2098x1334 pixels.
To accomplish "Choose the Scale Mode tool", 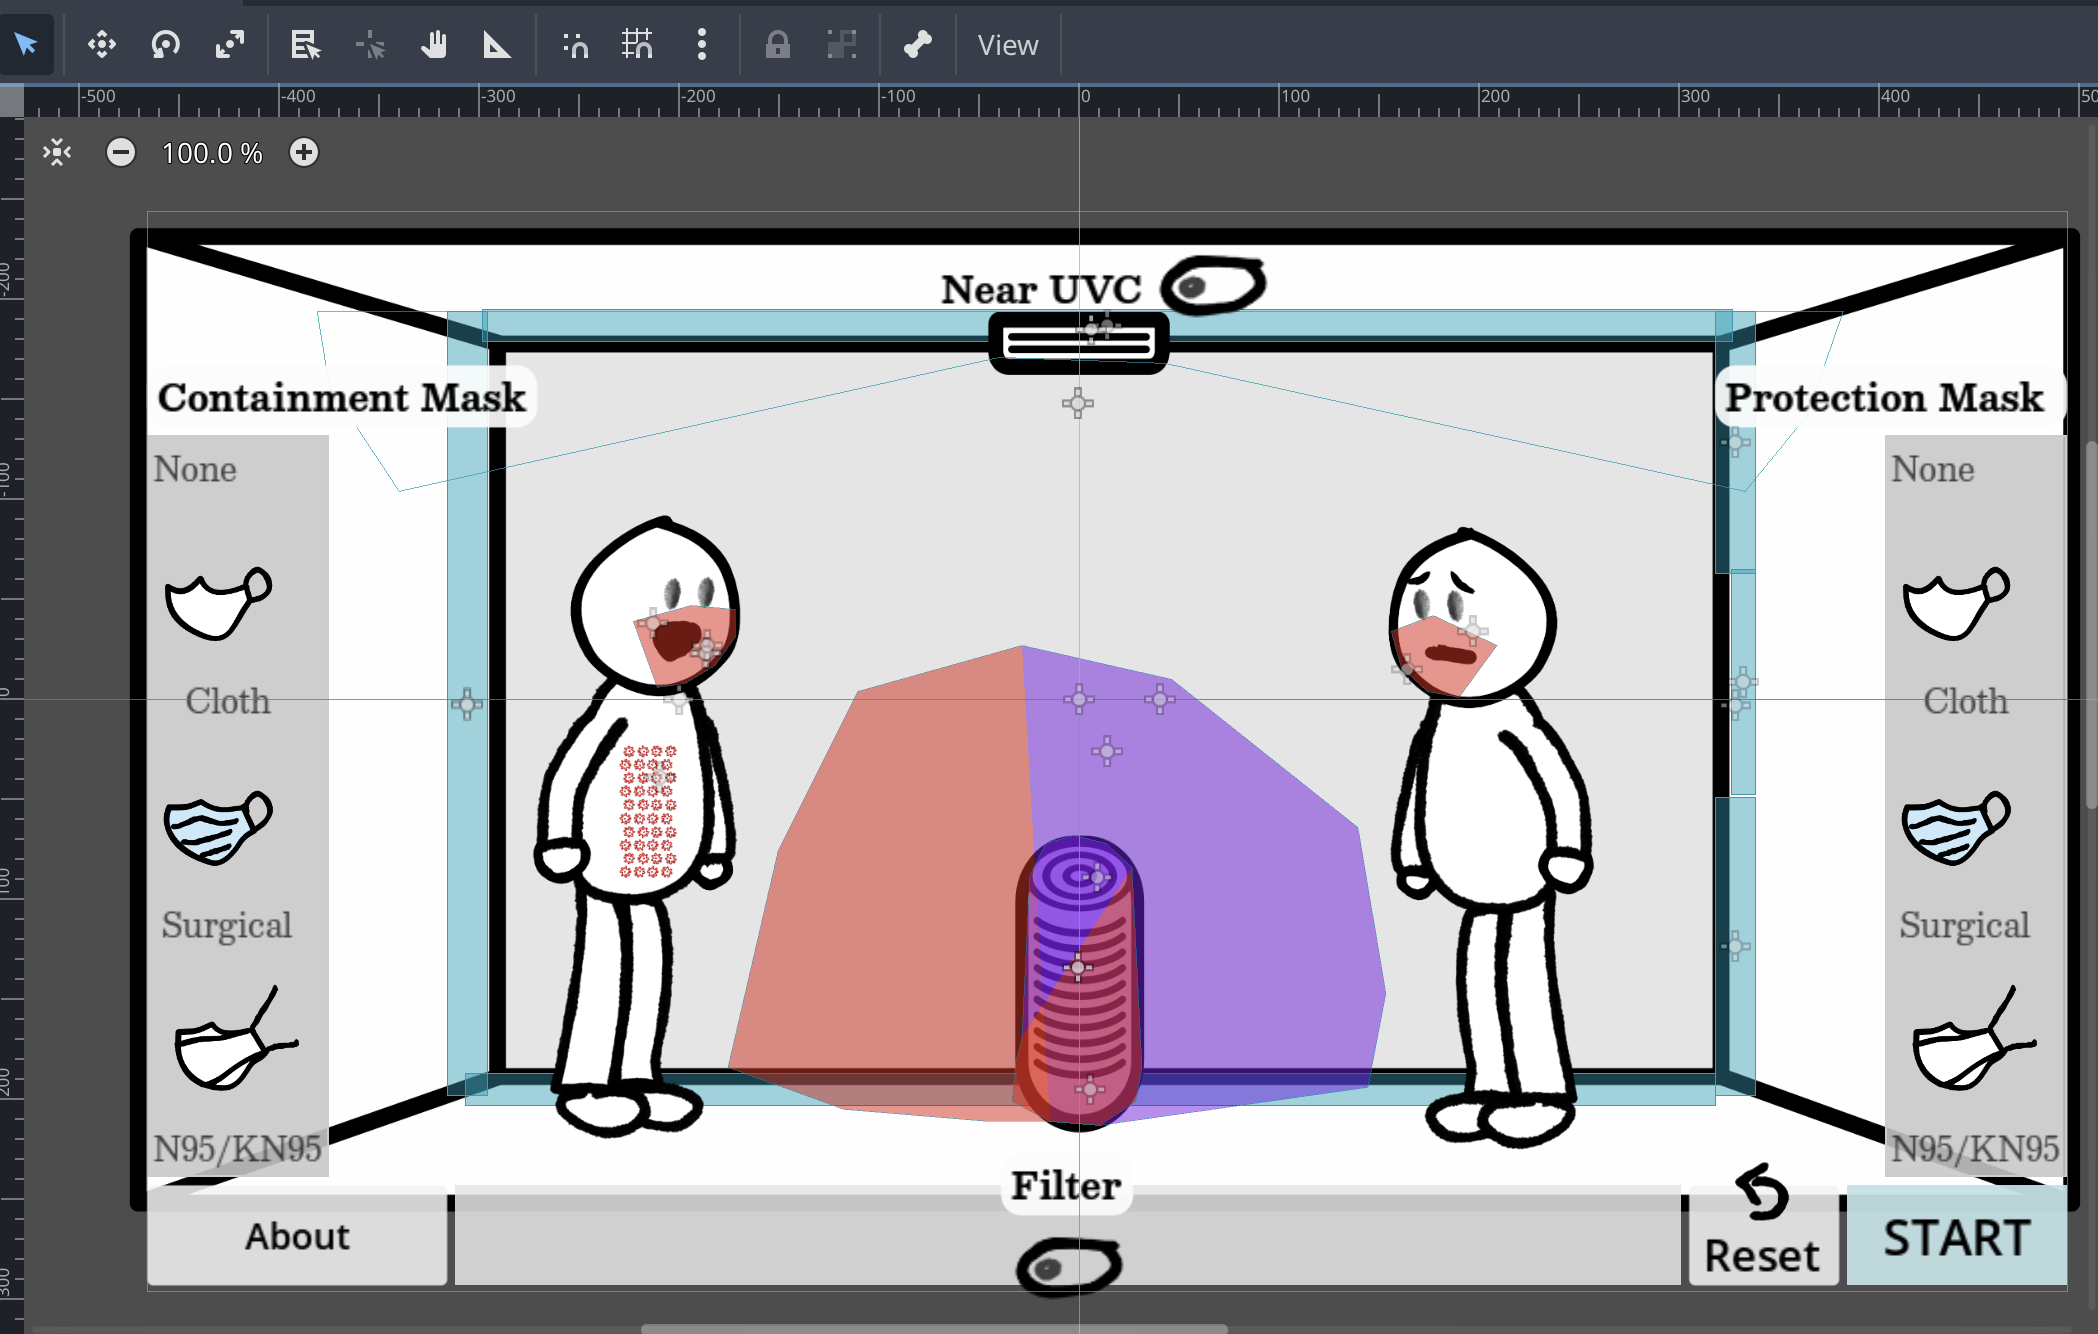I will coord(230,44).
